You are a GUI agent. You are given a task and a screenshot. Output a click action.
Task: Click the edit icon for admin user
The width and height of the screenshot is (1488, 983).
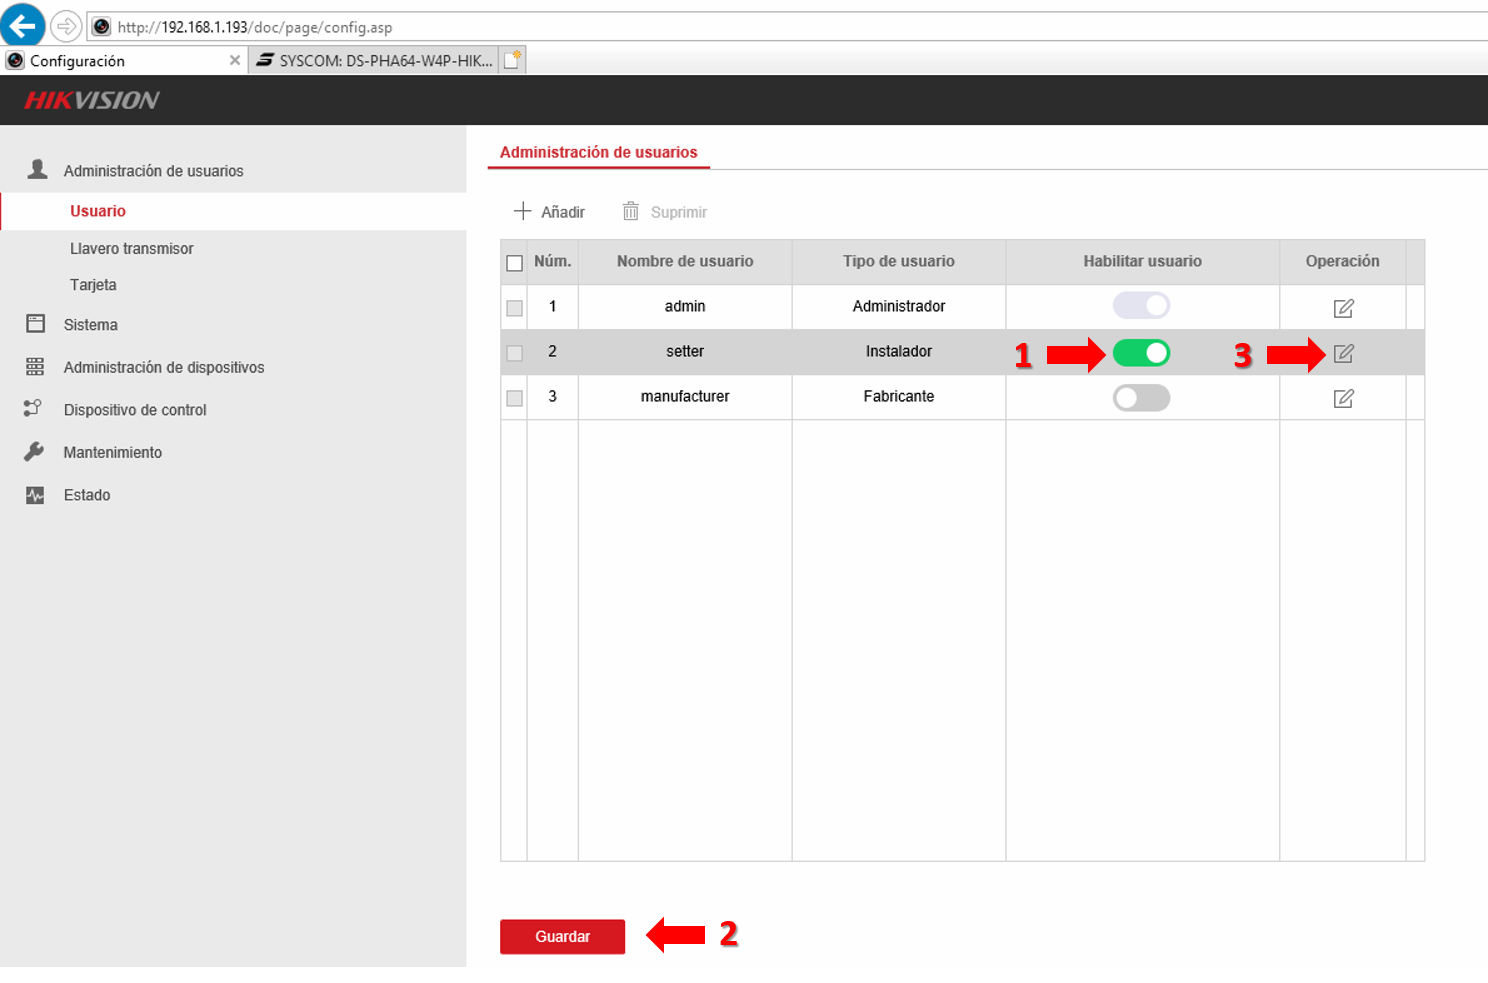coord(1343,308)
